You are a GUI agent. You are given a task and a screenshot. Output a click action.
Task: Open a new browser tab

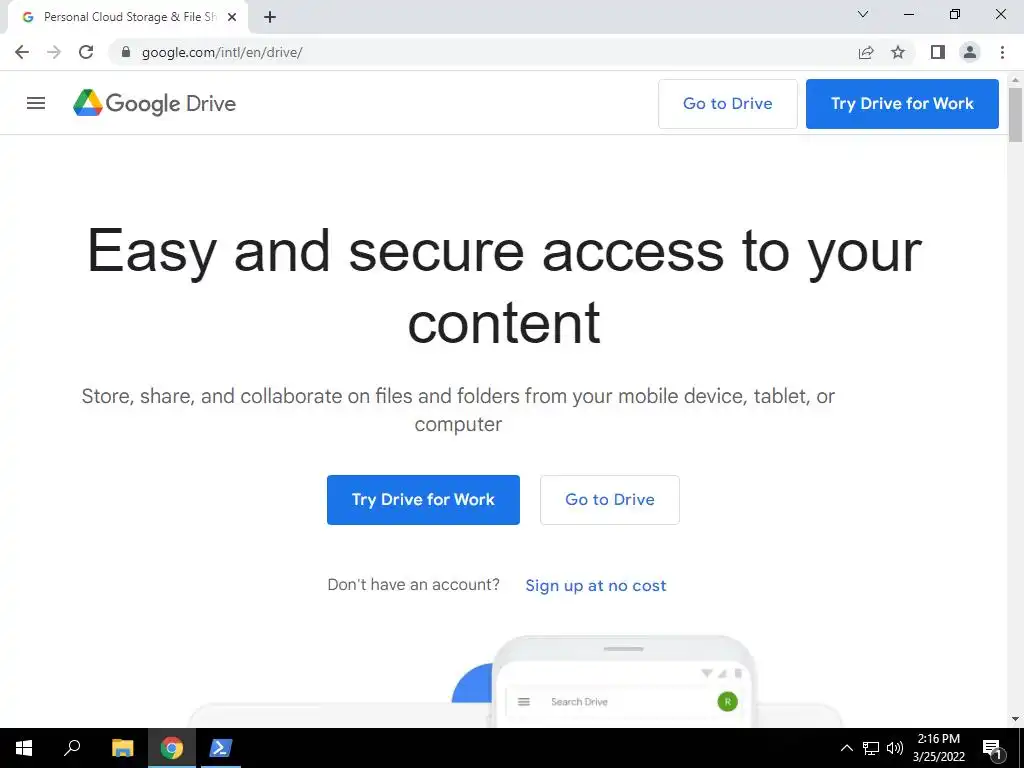point(270,17)
